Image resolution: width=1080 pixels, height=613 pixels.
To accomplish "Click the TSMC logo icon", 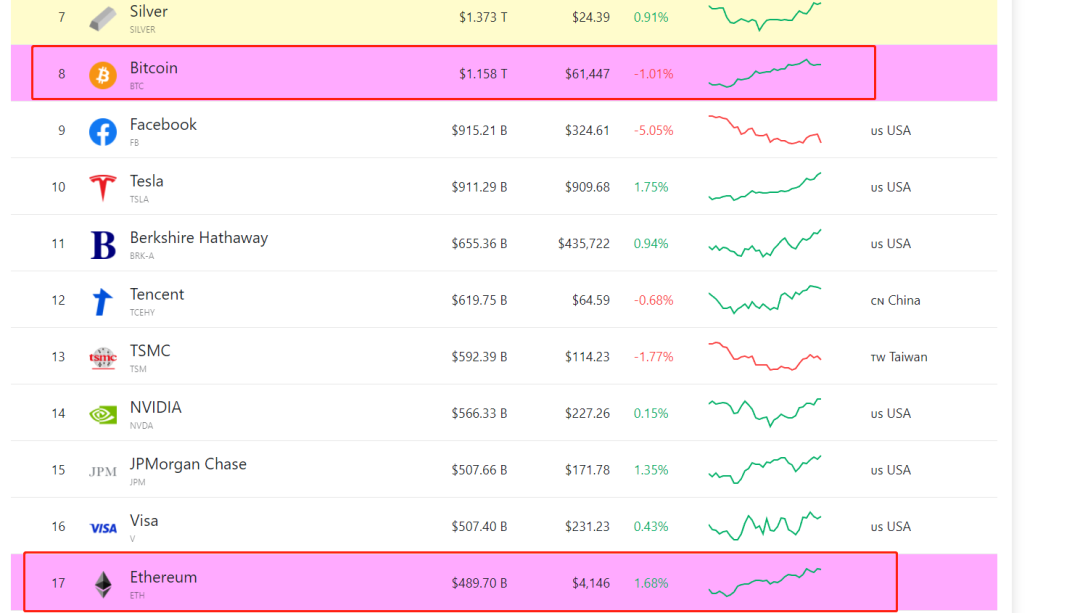I will (x=103, y=357).
